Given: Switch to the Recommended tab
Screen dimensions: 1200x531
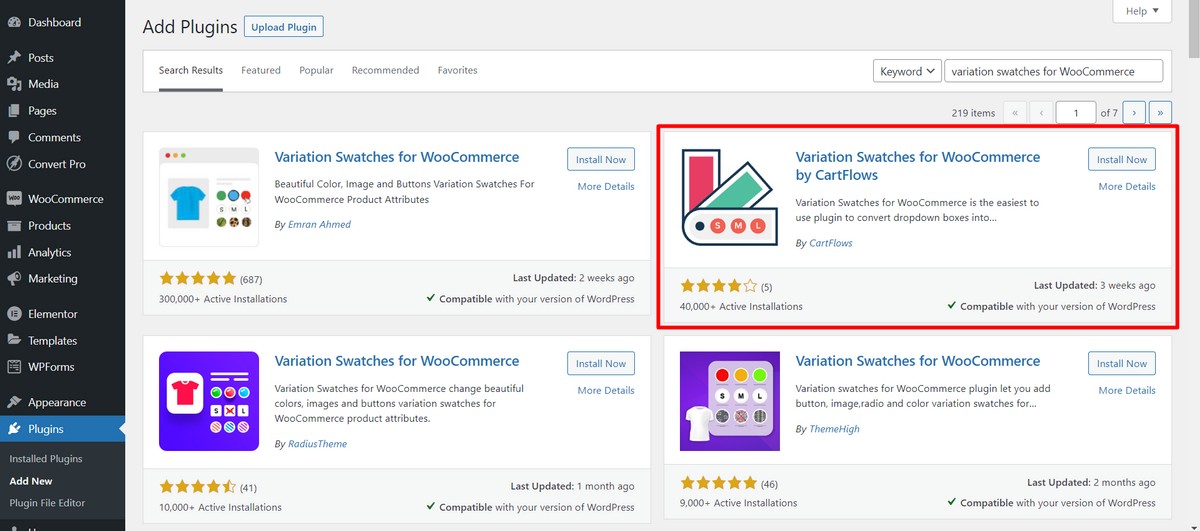Looking at the screenshot, I should tap(385, 71).
